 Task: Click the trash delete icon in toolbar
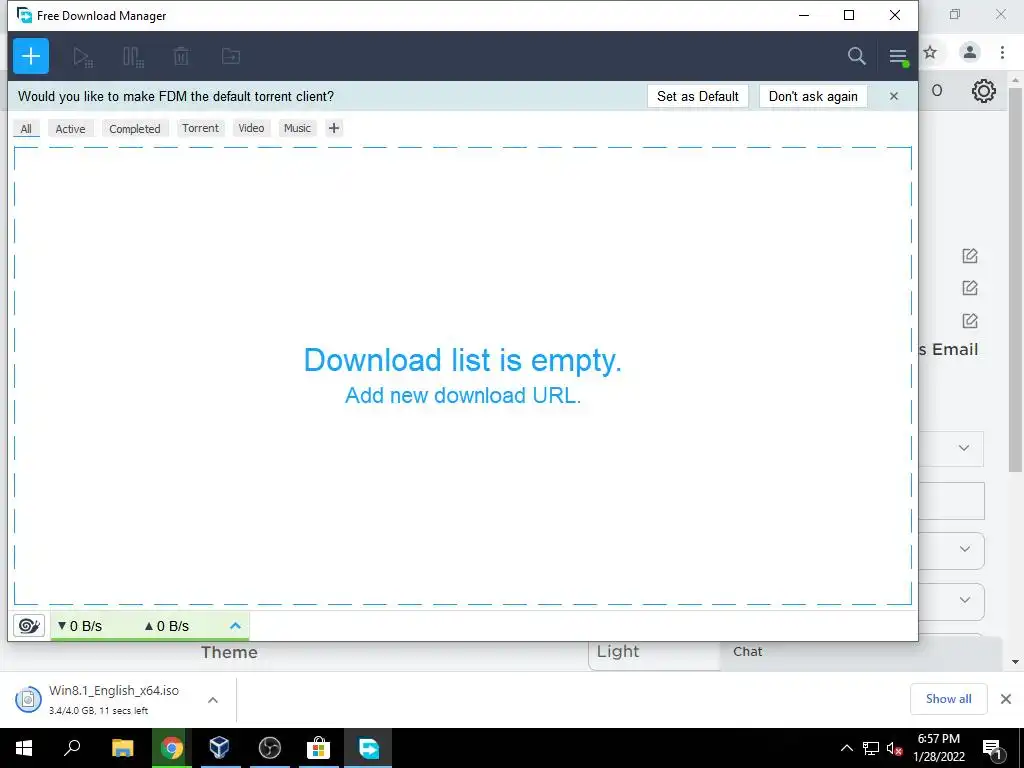point(181,57)
